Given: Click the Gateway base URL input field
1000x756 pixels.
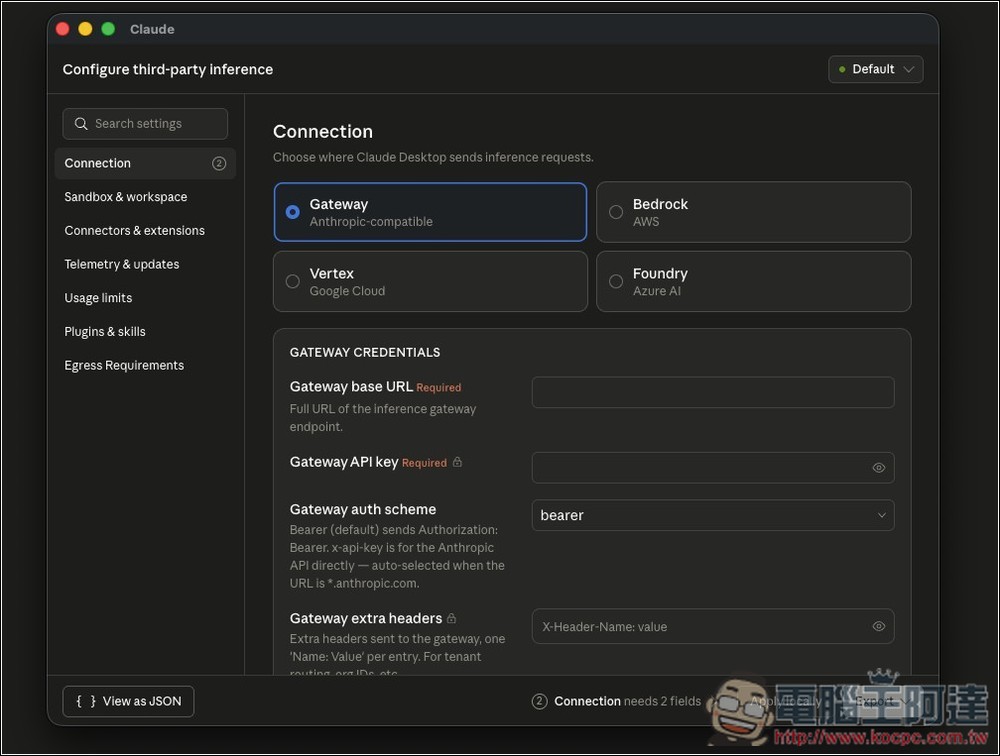Looking at the screenshot, I should 712,393.
